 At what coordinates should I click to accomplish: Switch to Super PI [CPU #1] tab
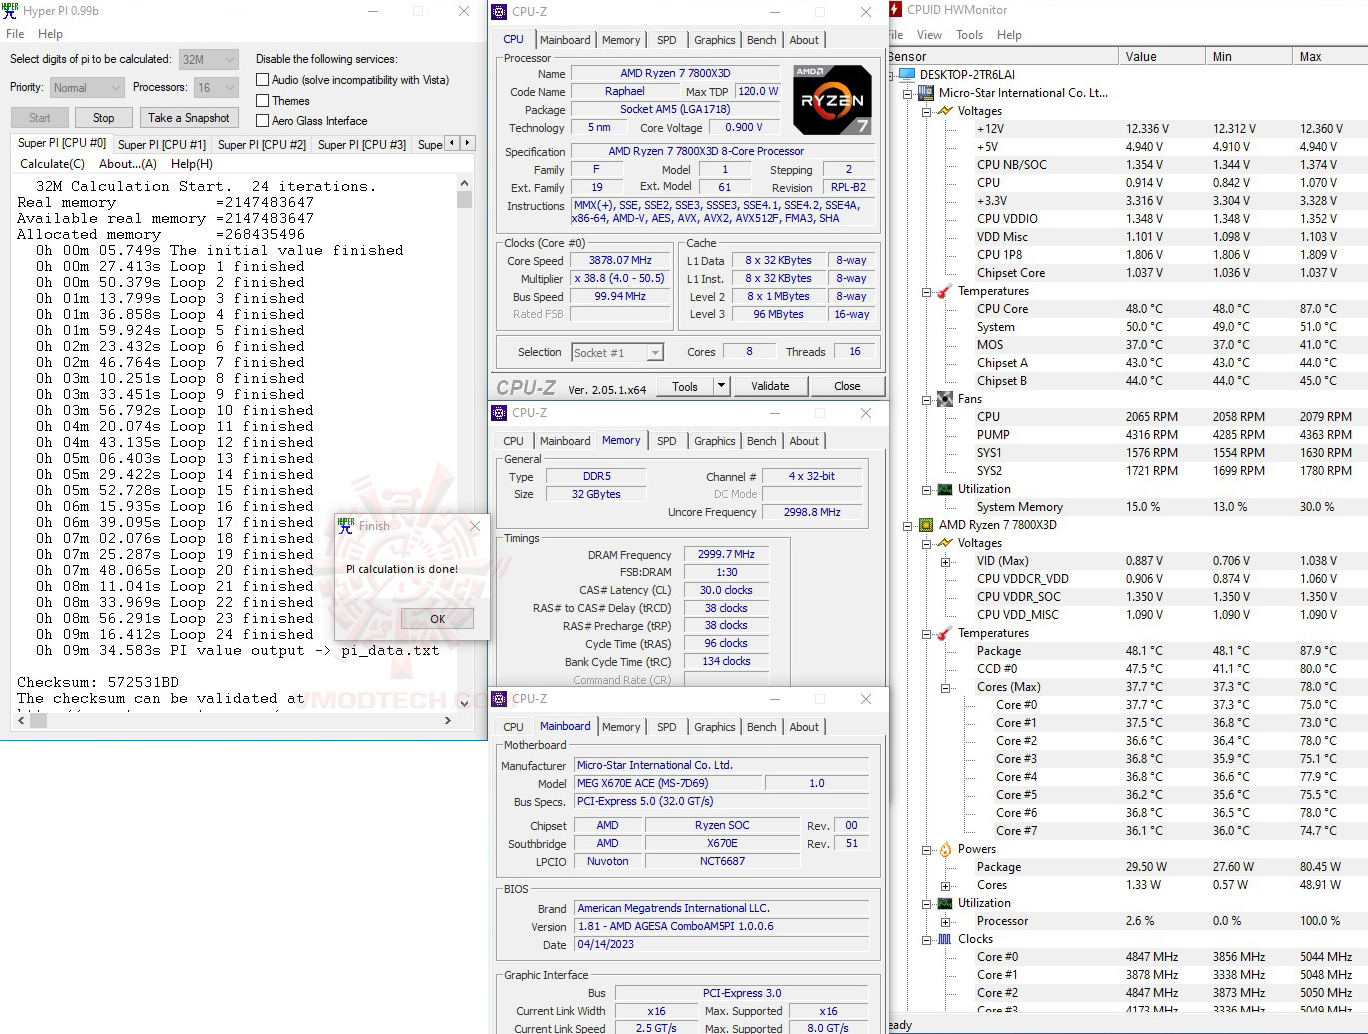click(x=162, y=145)
